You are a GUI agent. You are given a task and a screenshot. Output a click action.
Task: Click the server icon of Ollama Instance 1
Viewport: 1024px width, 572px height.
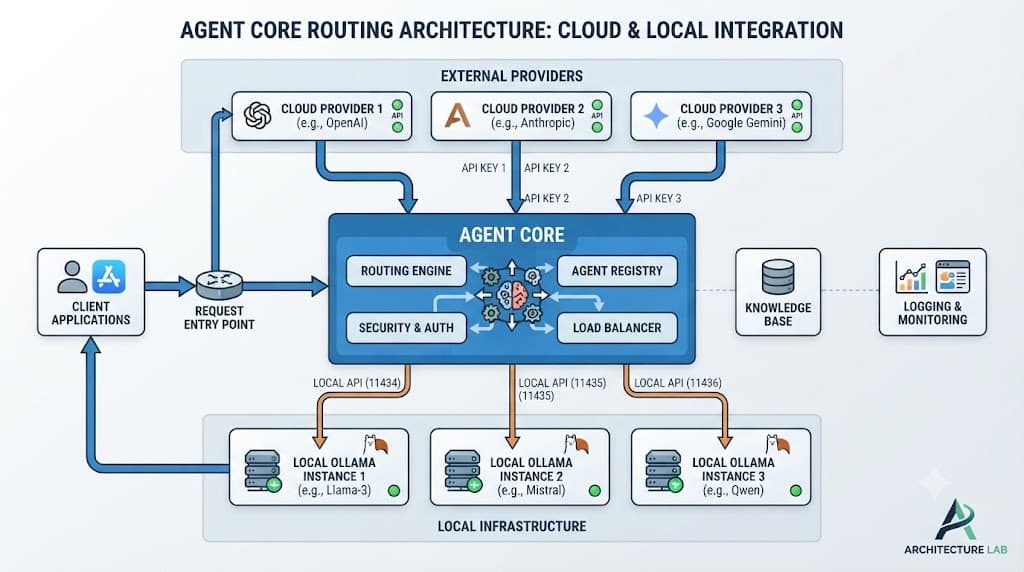pos(263,470)
